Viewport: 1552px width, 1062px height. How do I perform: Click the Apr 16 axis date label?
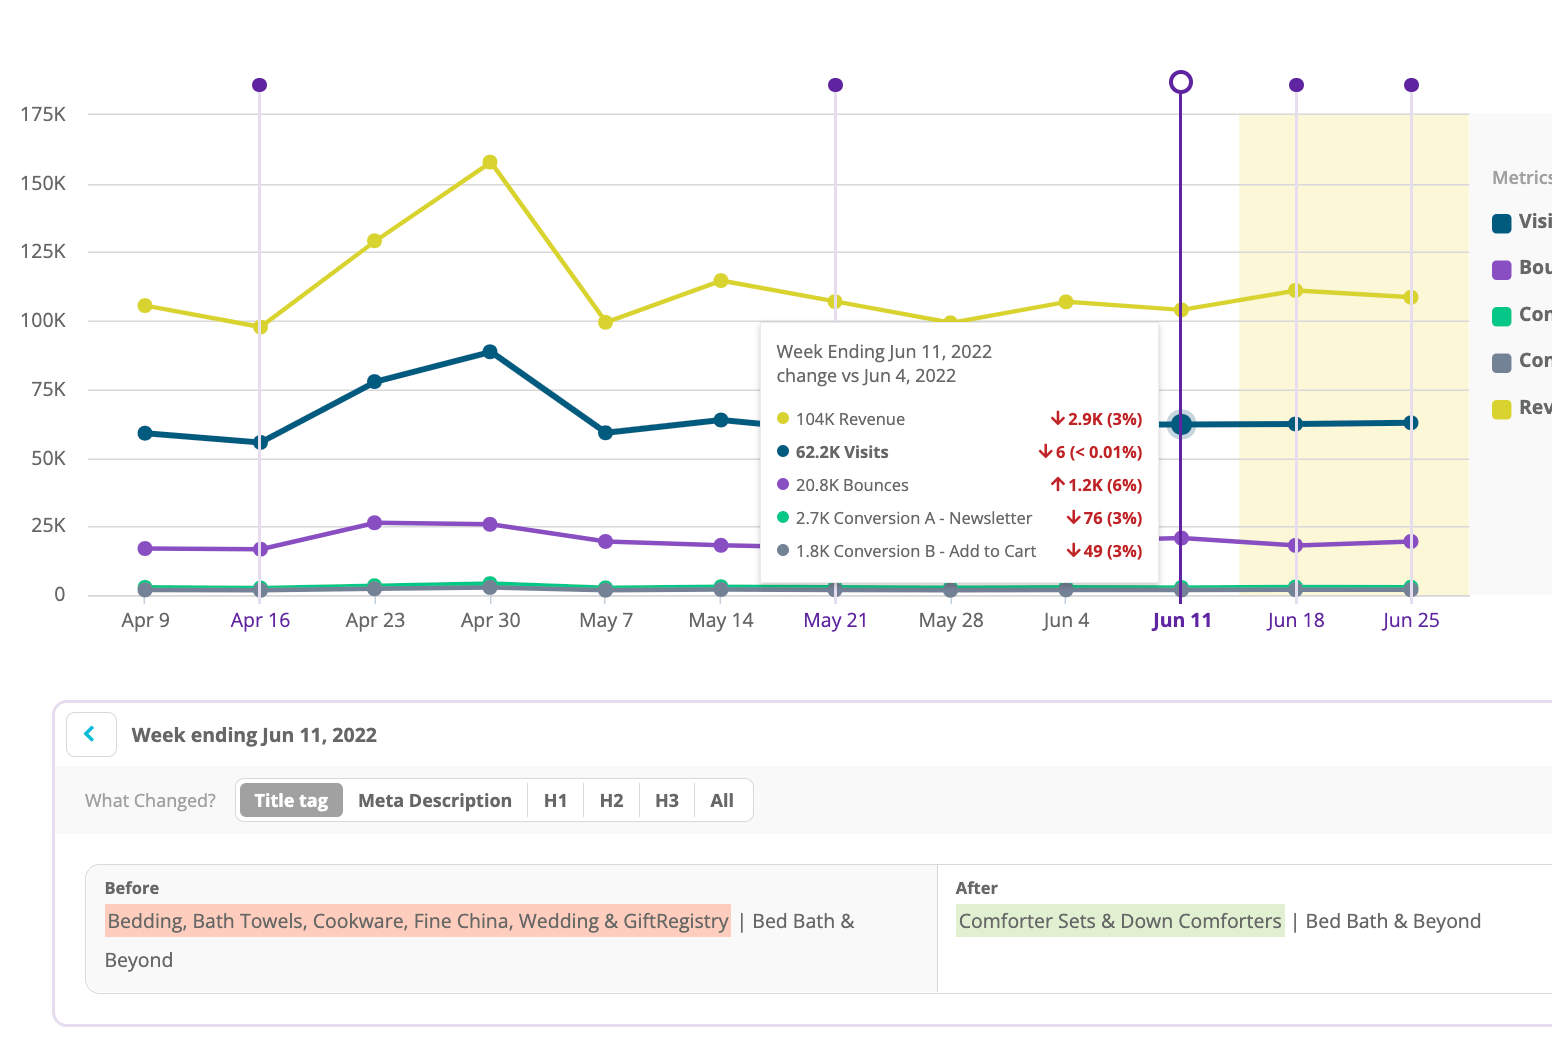260,620
